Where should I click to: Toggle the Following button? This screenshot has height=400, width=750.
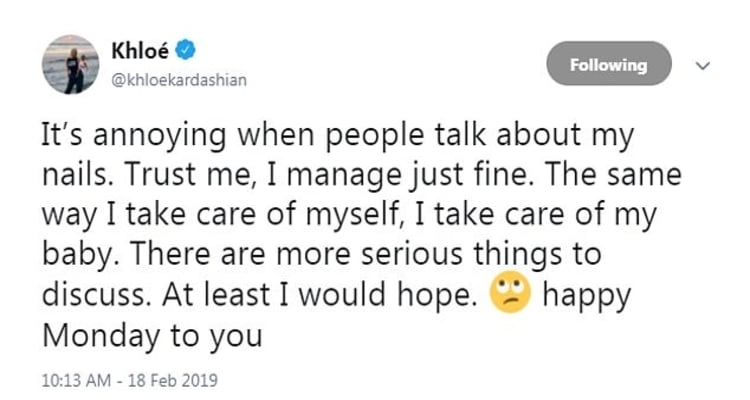coord(609,65)
